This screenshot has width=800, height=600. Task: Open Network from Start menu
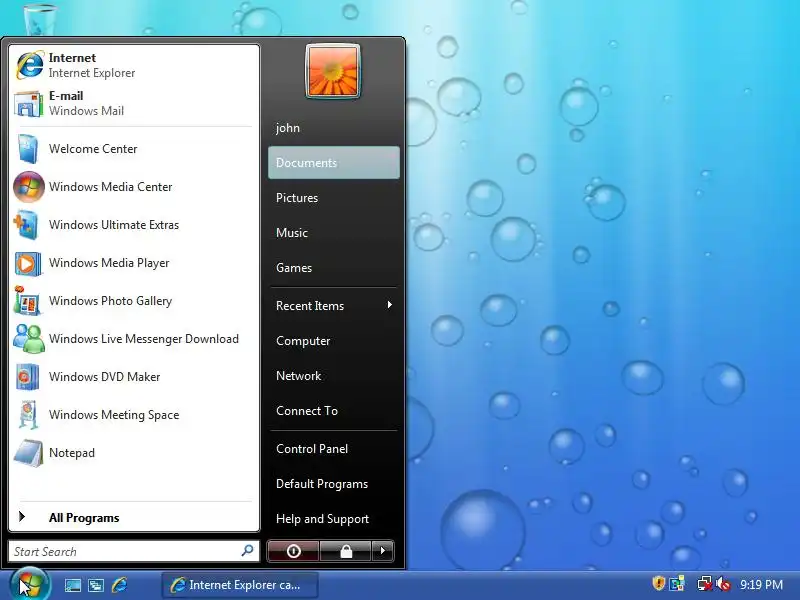coord(334,376)
